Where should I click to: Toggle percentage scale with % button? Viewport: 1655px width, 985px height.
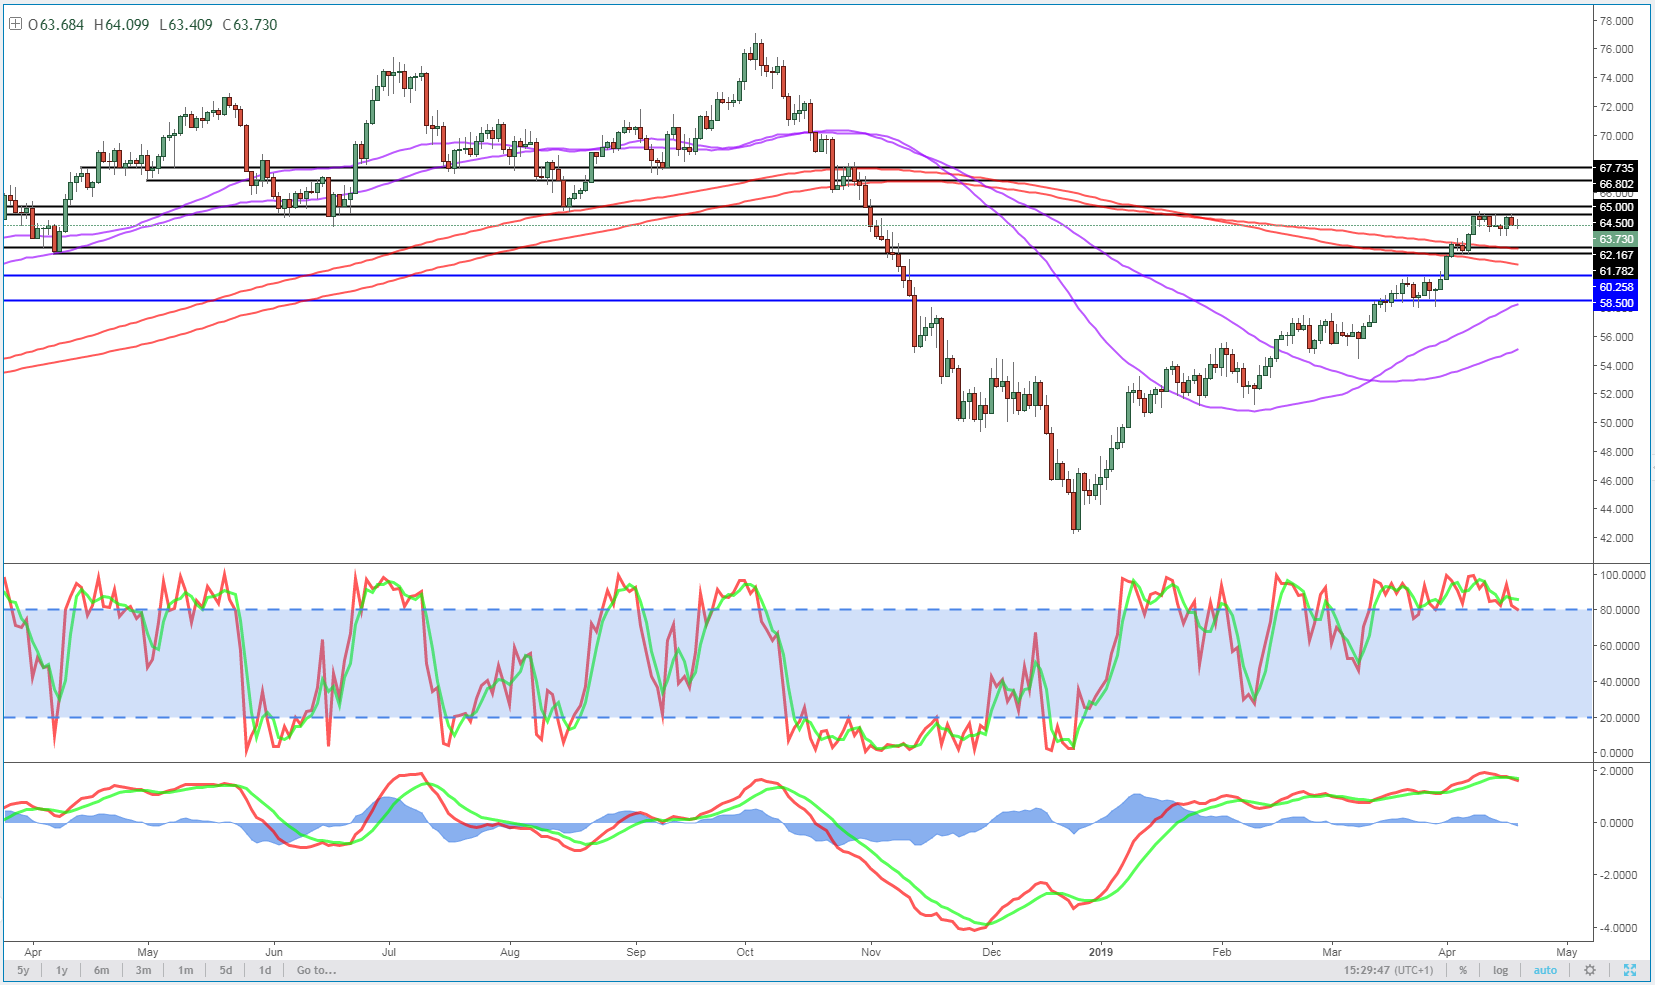pyautogui.click(x=1463, y=970)
